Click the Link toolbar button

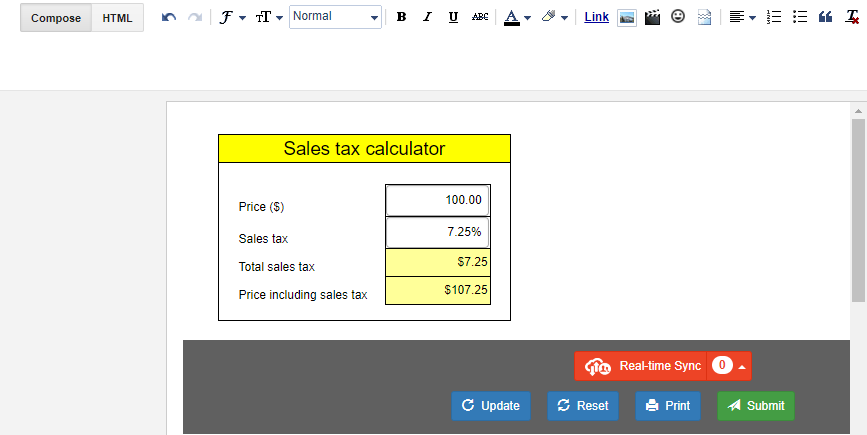tap(597, 17)
